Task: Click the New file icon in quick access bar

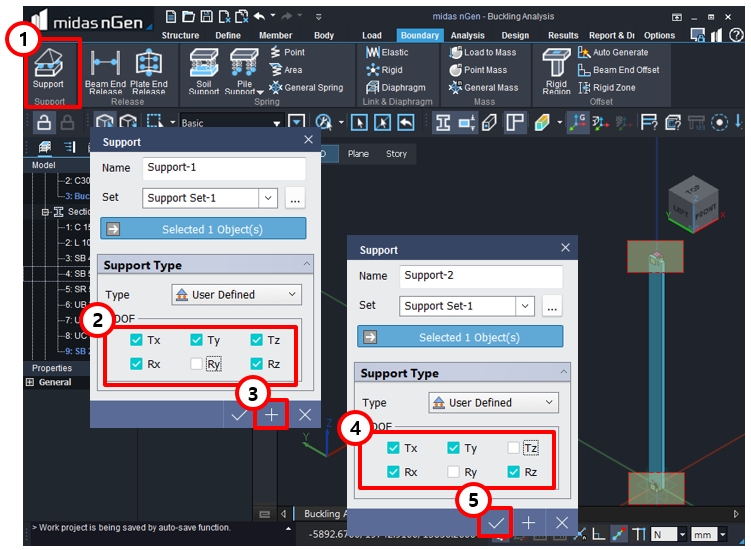Action: pos(171,17)
